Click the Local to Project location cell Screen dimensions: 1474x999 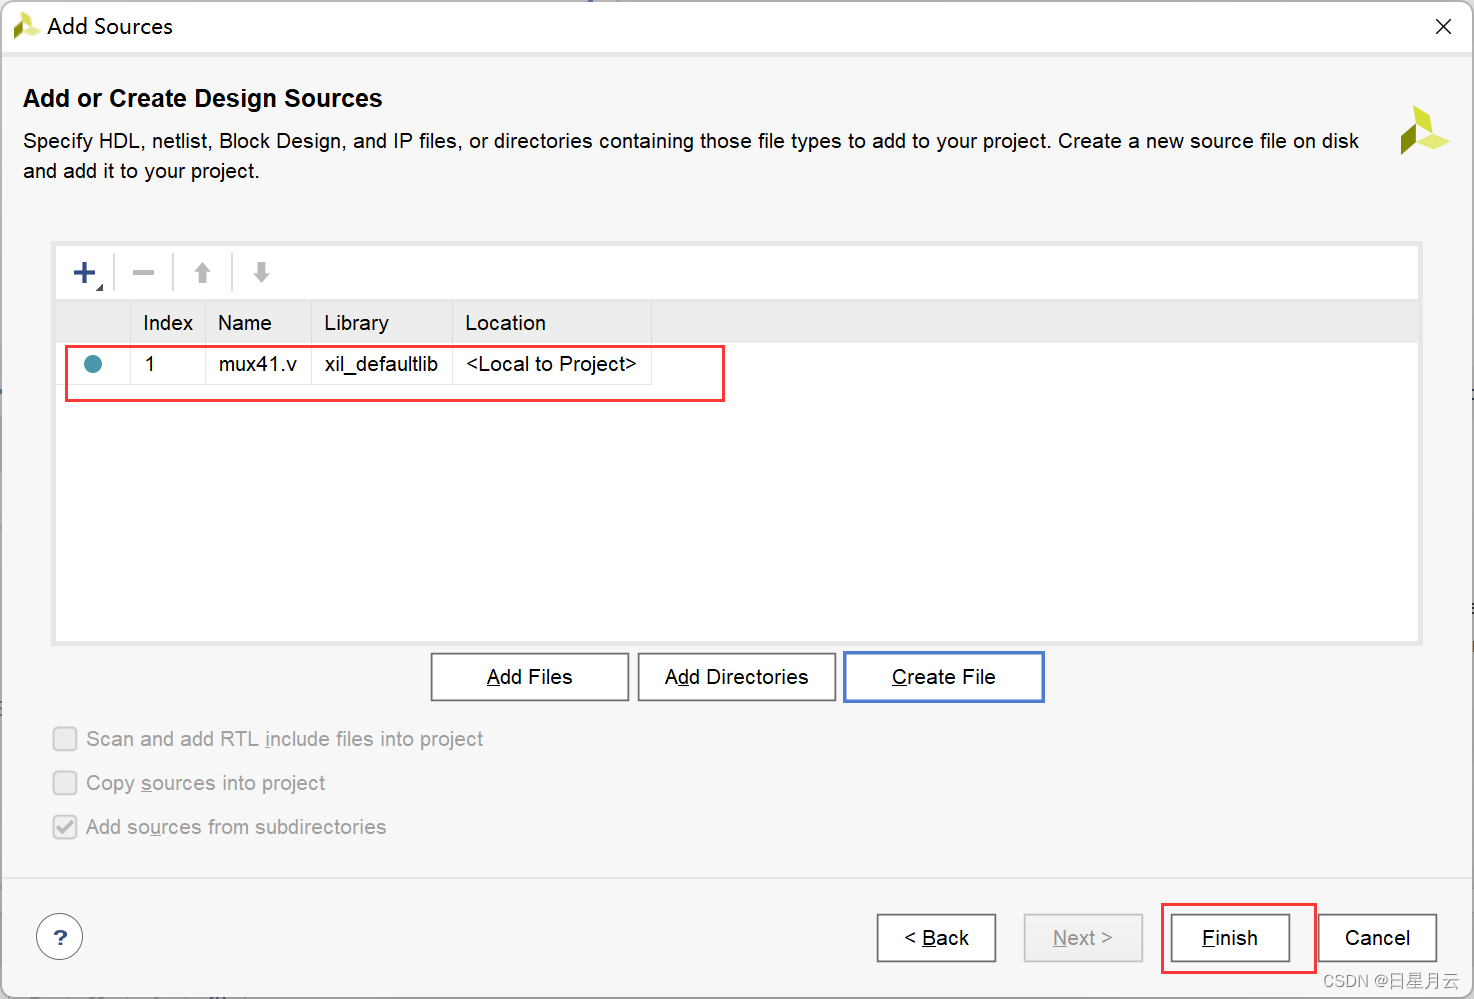tap(551, 364)
